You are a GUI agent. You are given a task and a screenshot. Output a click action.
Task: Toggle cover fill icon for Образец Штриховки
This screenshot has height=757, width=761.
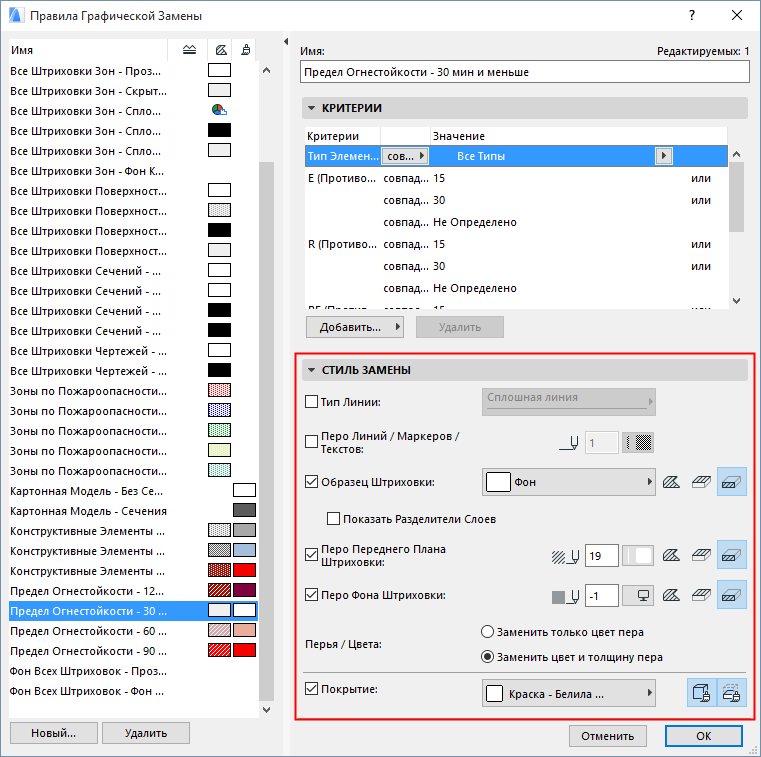701,482
